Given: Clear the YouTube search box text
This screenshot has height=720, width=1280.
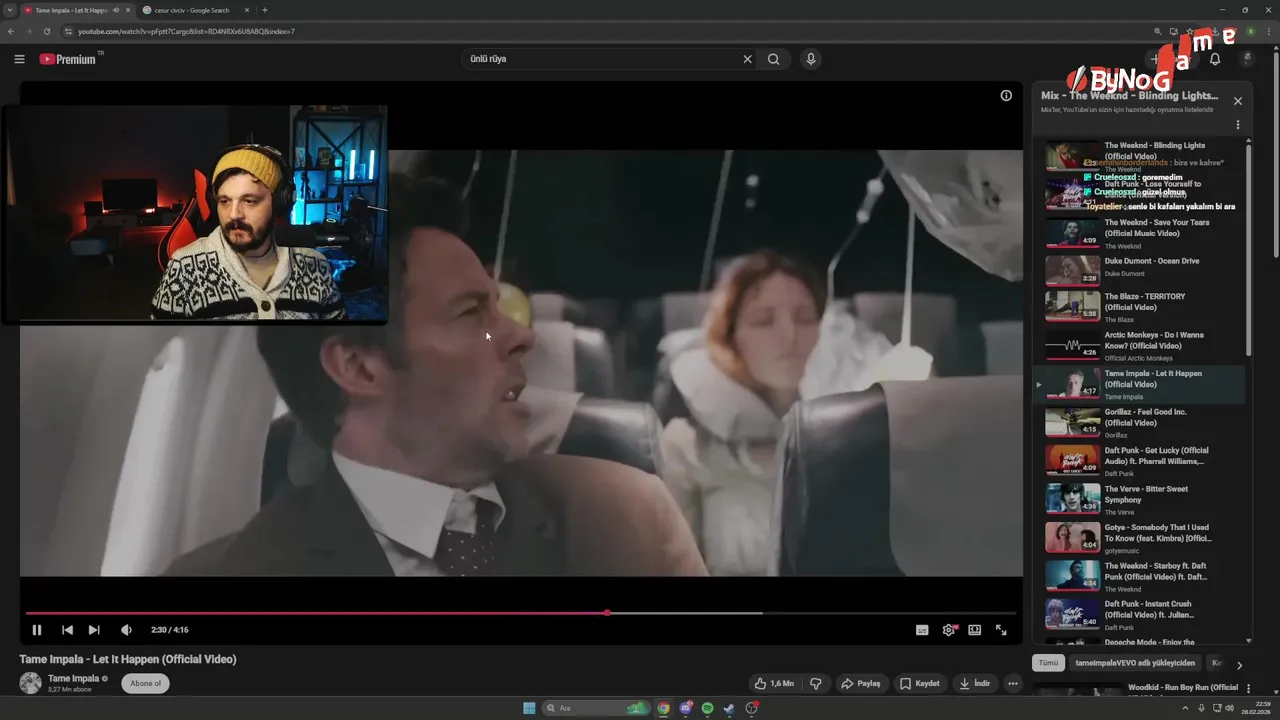Looking at the screenshot, I should tap(747, 59).
